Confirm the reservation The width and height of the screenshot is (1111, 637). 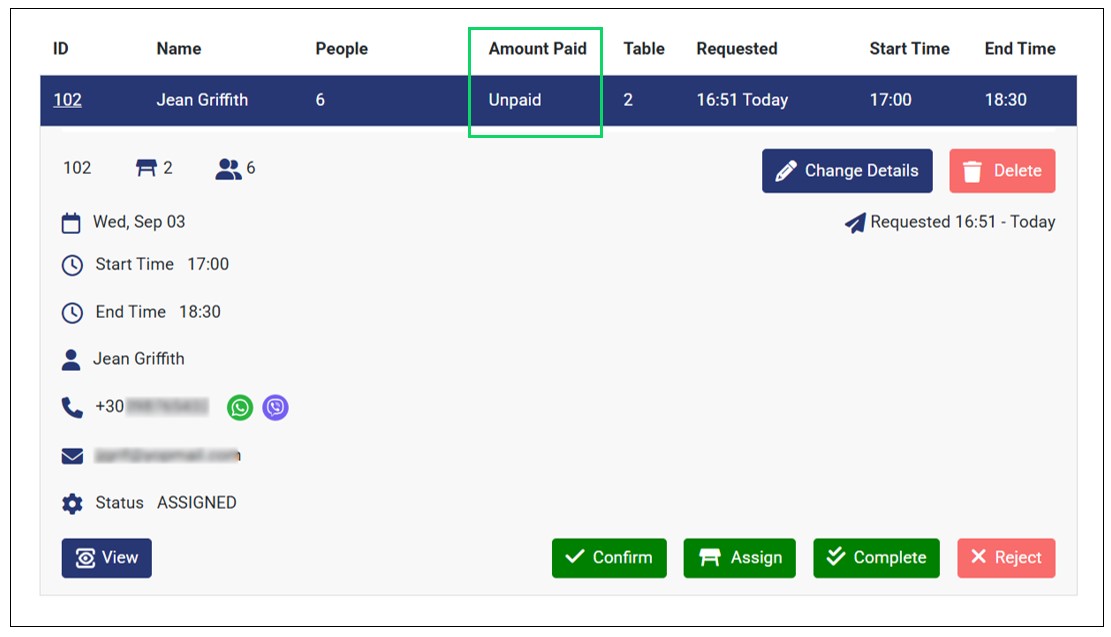[609, 558]
